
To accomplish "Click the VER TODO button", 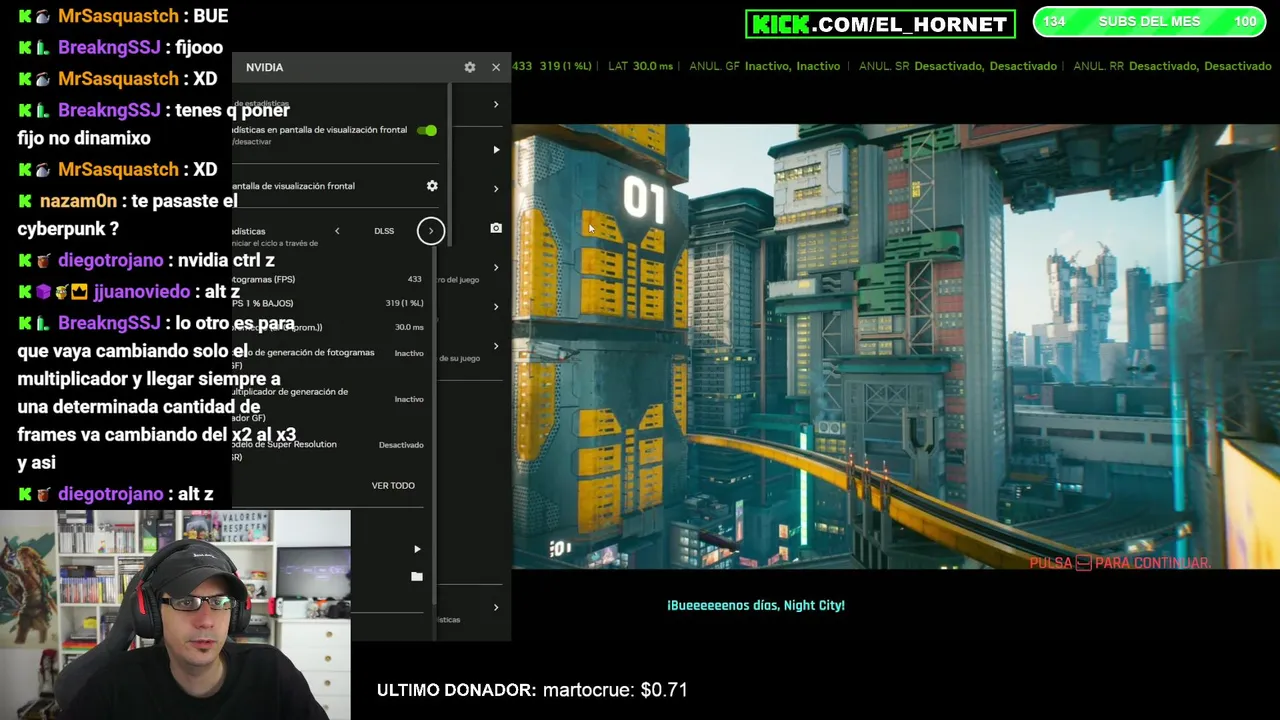I will [x=393, y=486].
